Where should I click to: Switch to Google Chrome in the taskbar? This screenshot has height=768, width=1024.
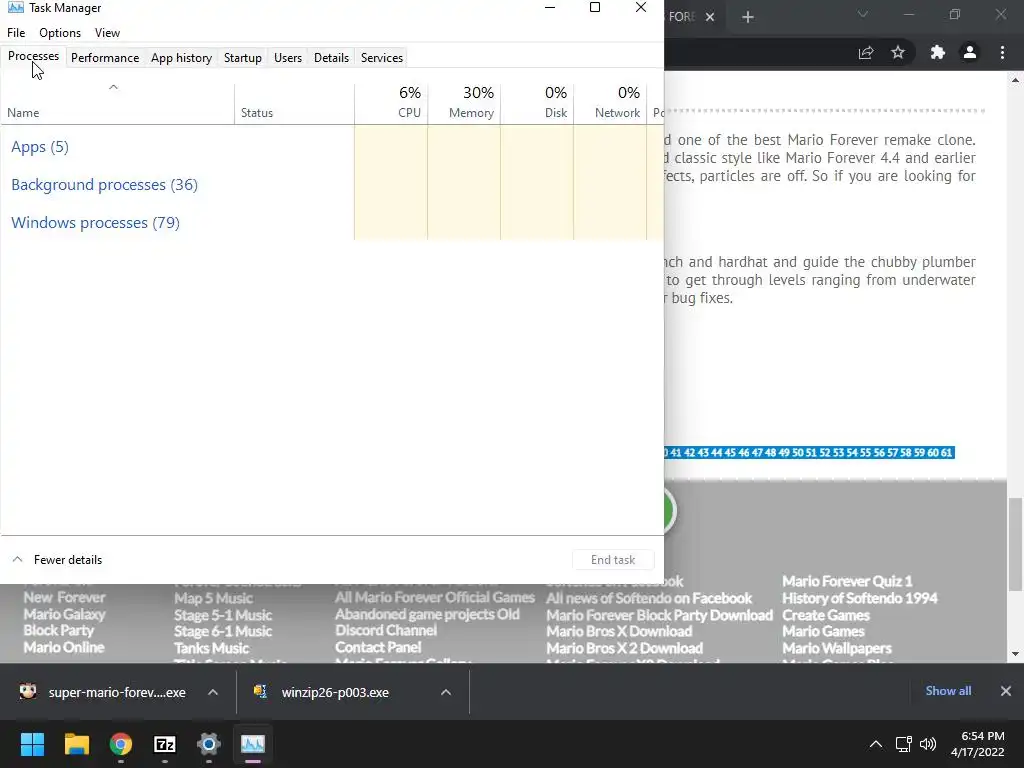[x=121, y=744]
